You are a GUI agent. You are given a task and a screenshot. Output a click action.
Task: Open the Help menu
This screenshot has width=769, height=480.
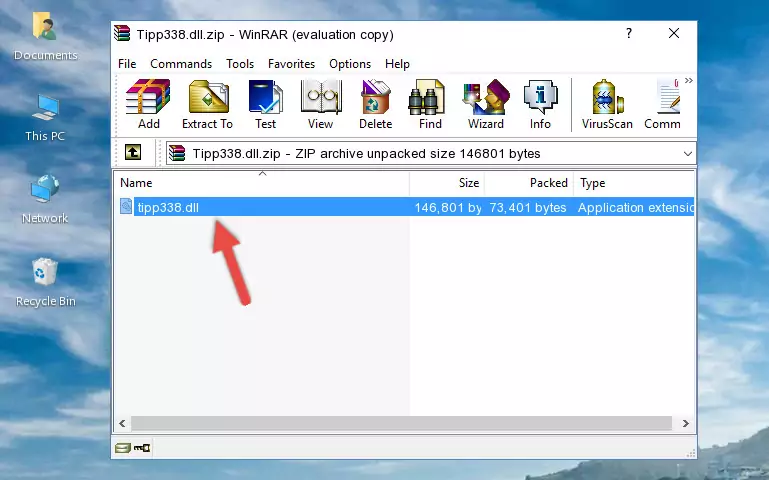pyautogui.click(x=397, y=64)
